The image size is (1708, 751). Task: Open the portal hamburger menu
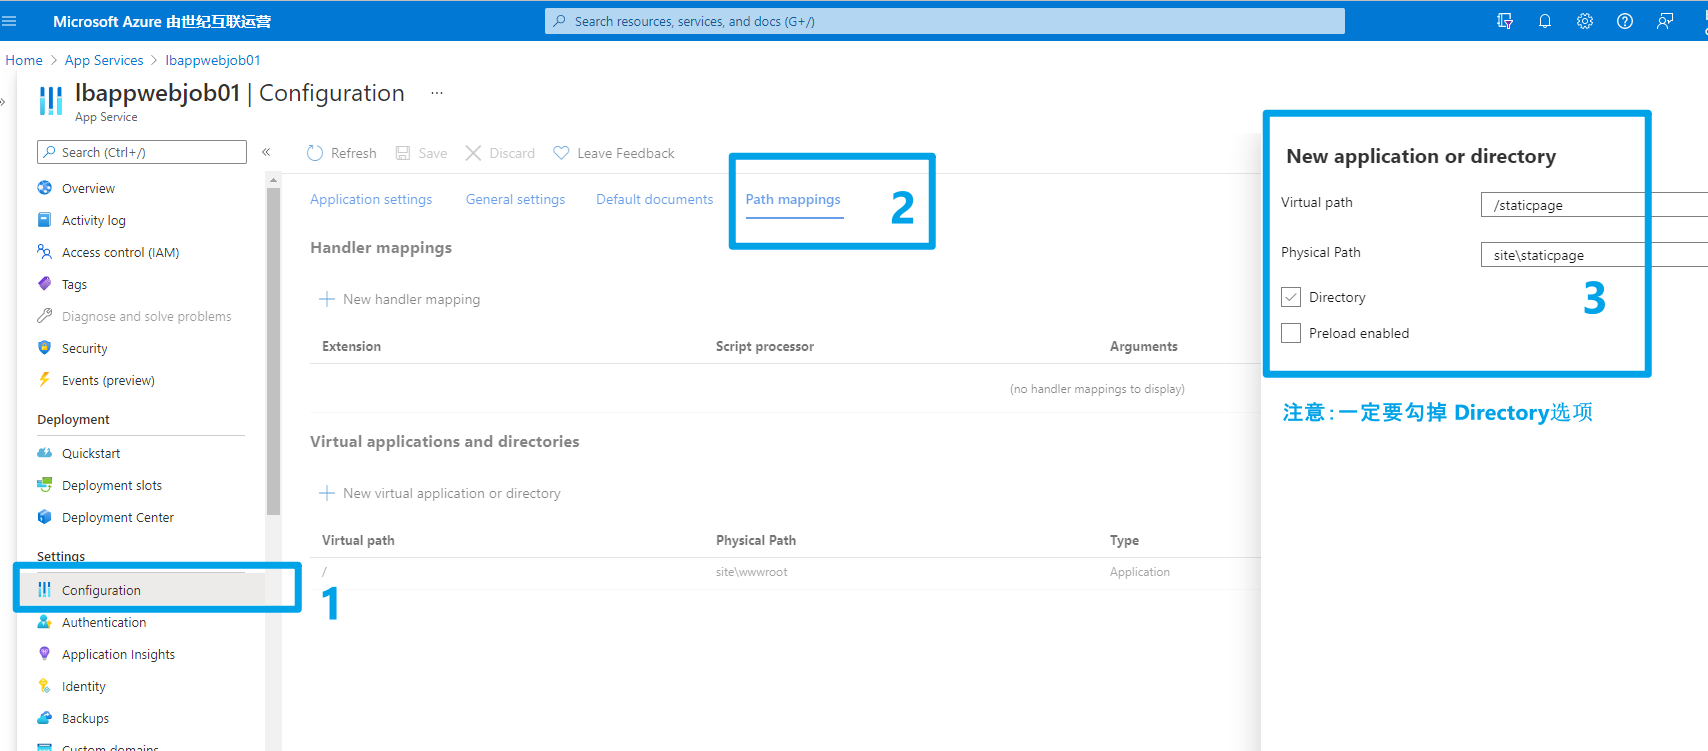click(x=10, y=21)
